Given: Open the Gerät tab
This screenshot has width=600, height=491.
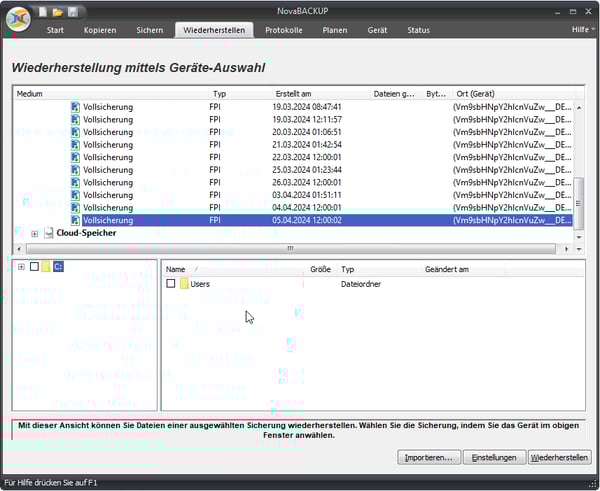Looking at the screenshot, I should coord(377,30).
